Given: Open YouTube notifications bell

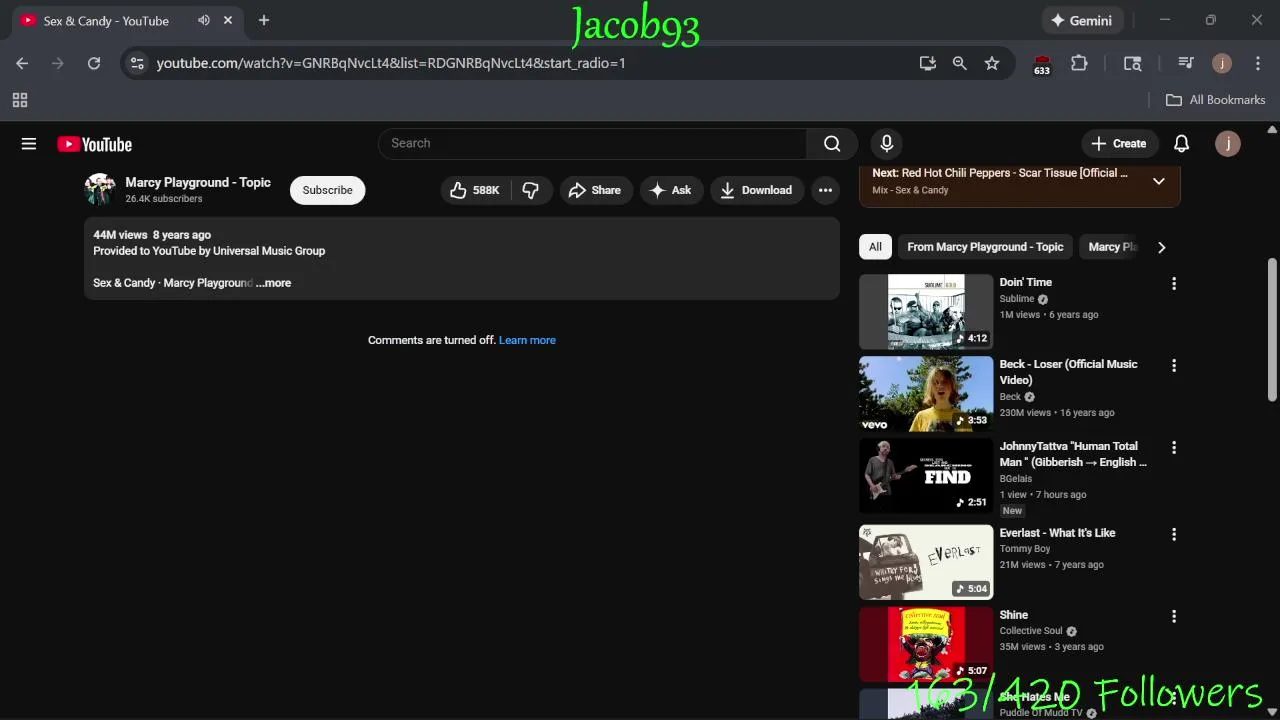Looking at the screenshot, I should [x=1181, y=144].
